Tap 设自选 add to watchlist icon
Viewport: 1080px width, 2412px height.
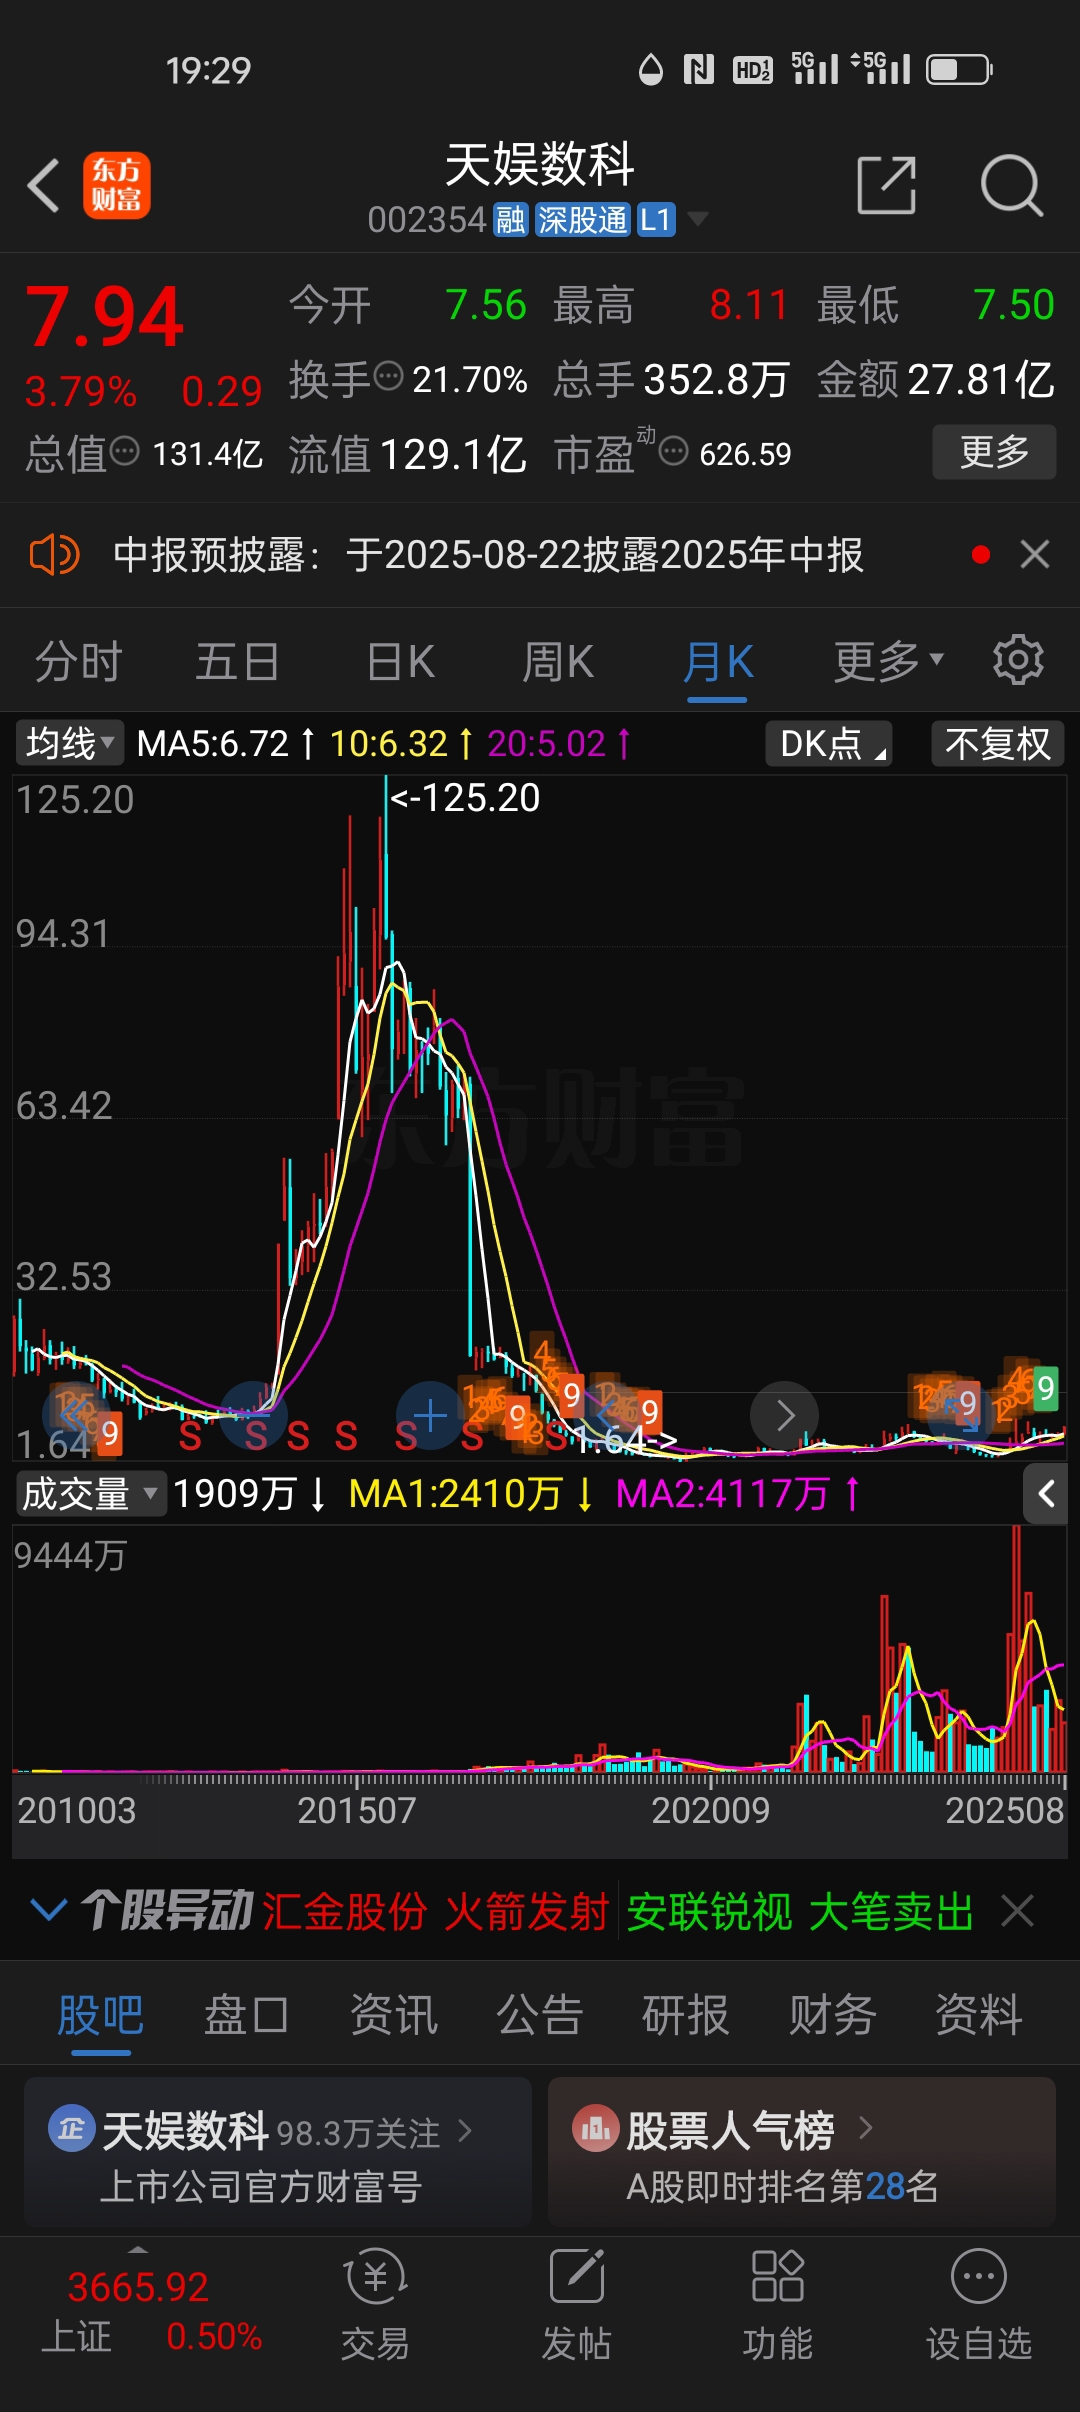[979, 2277]
